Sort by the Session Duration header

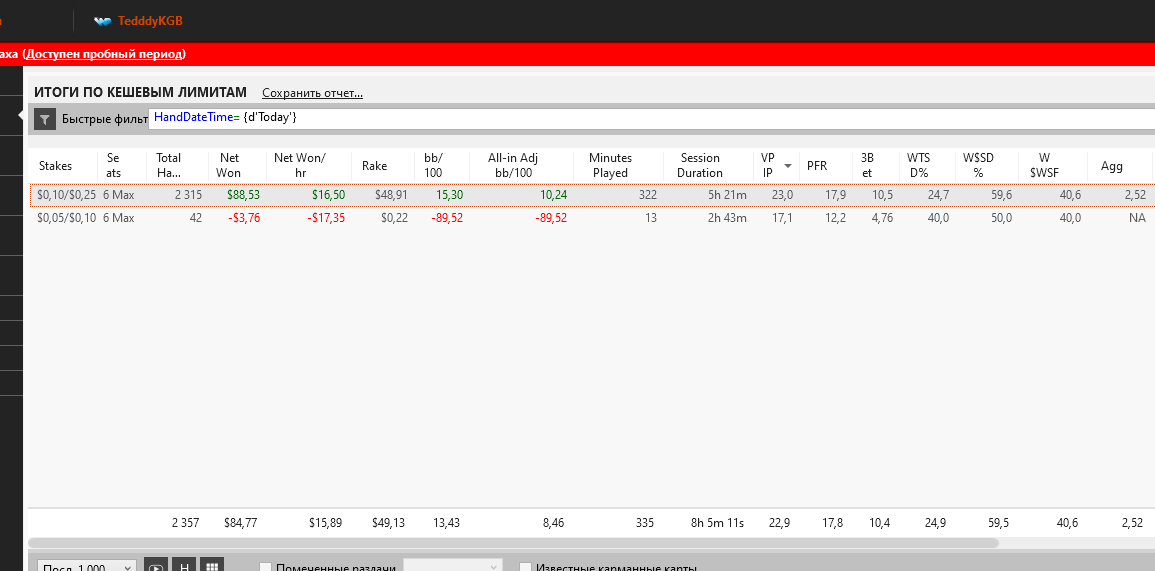tap(701, 166)
